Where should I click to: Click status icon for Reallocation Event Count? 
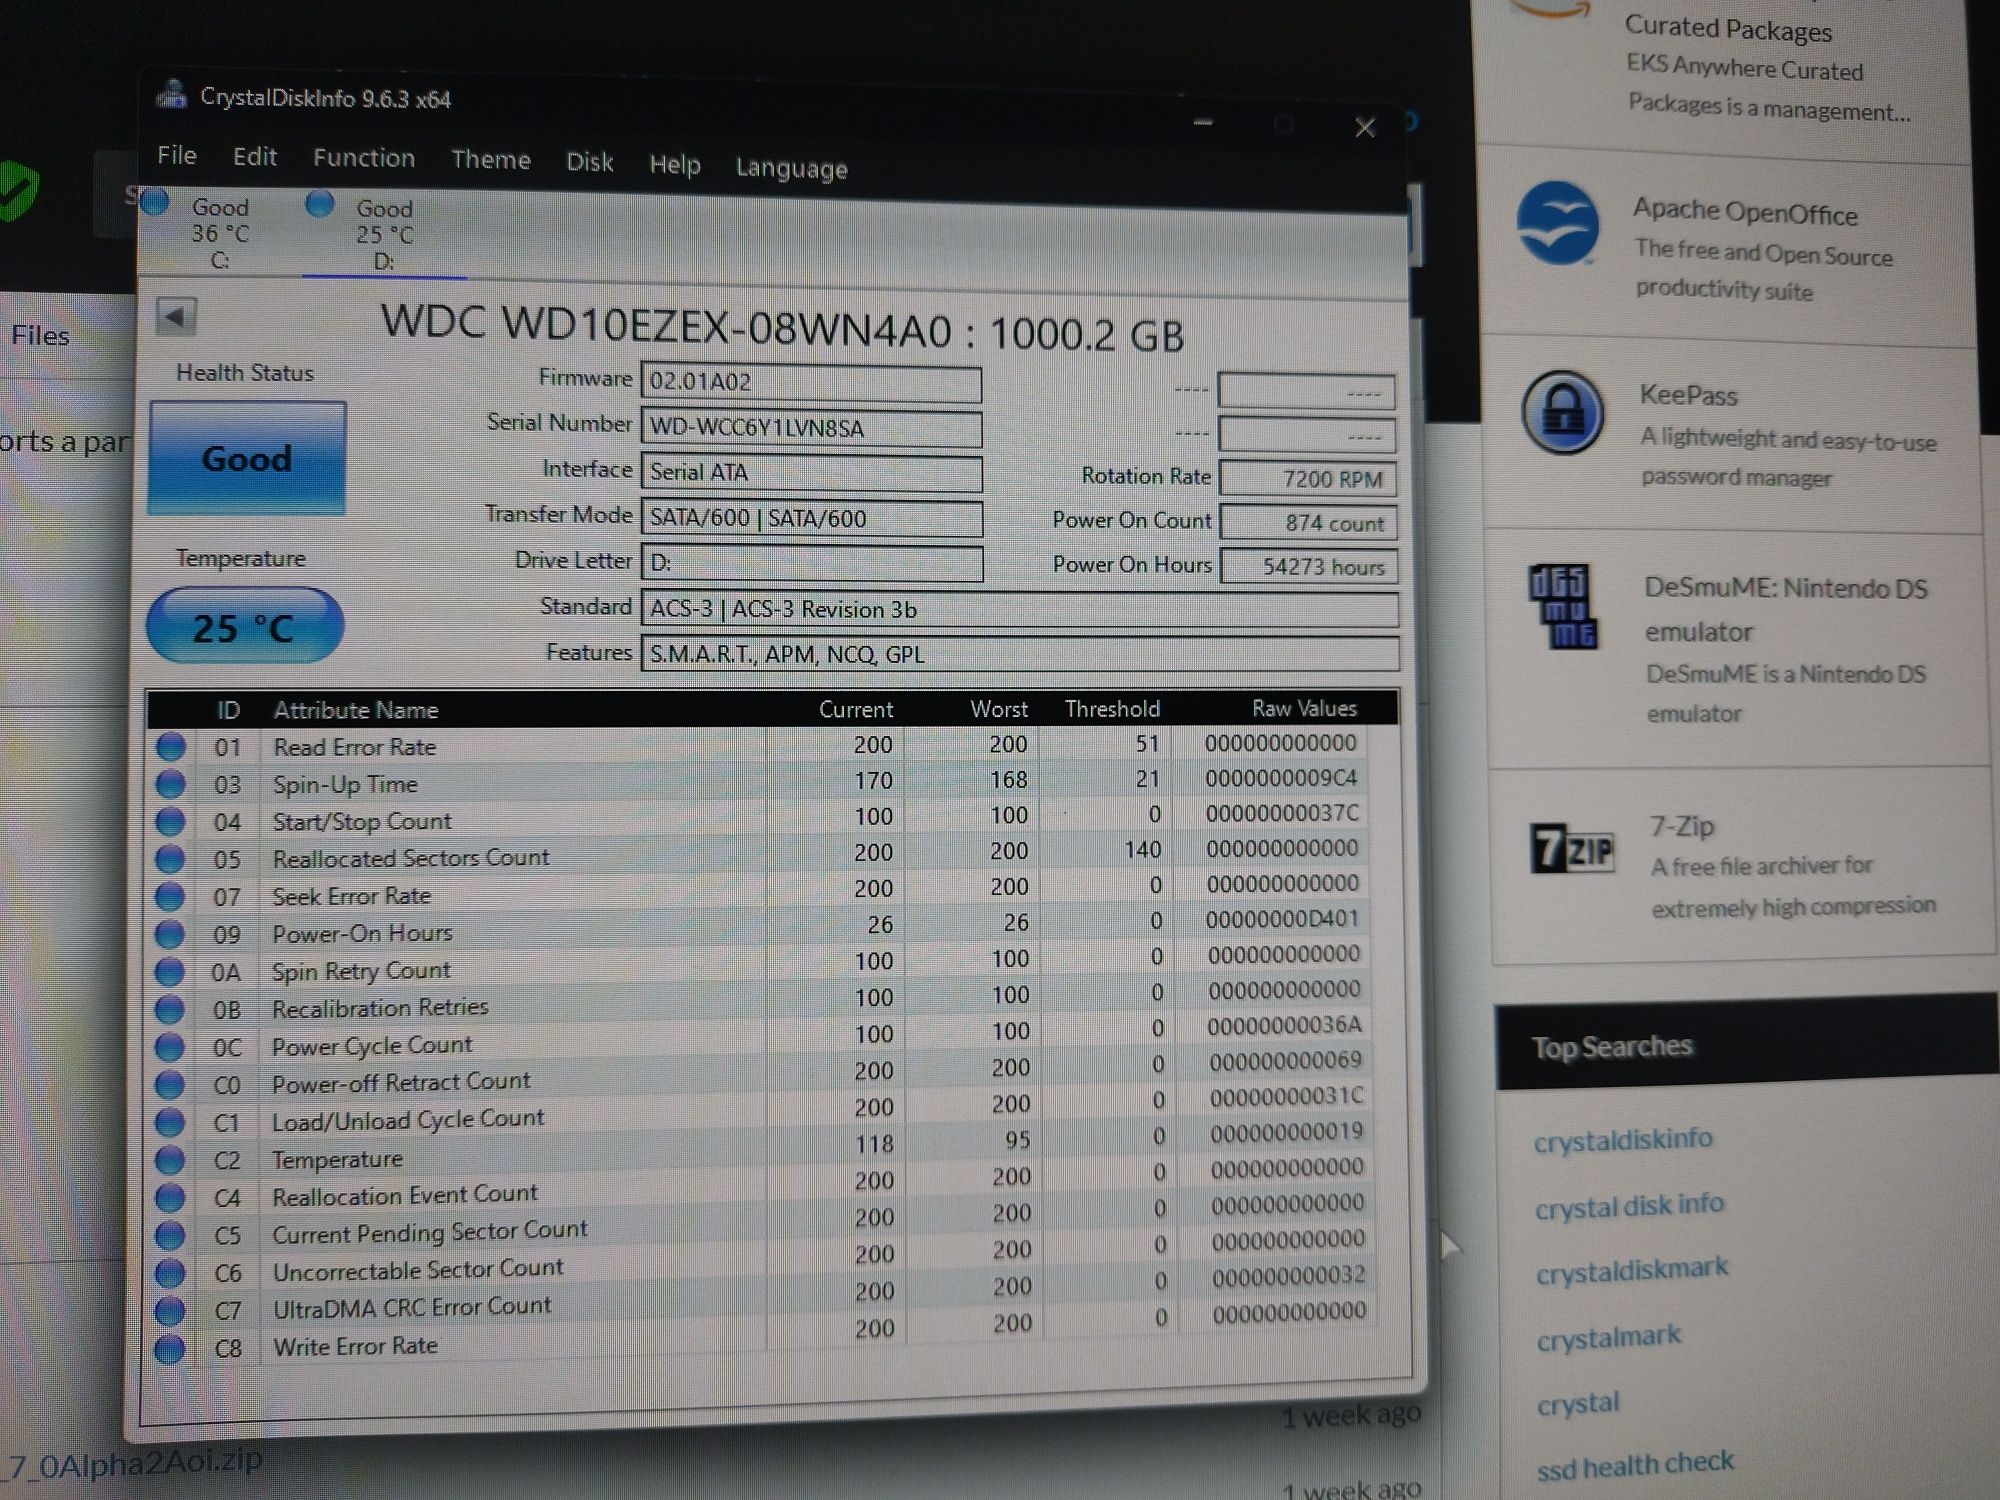(170, 1197)
